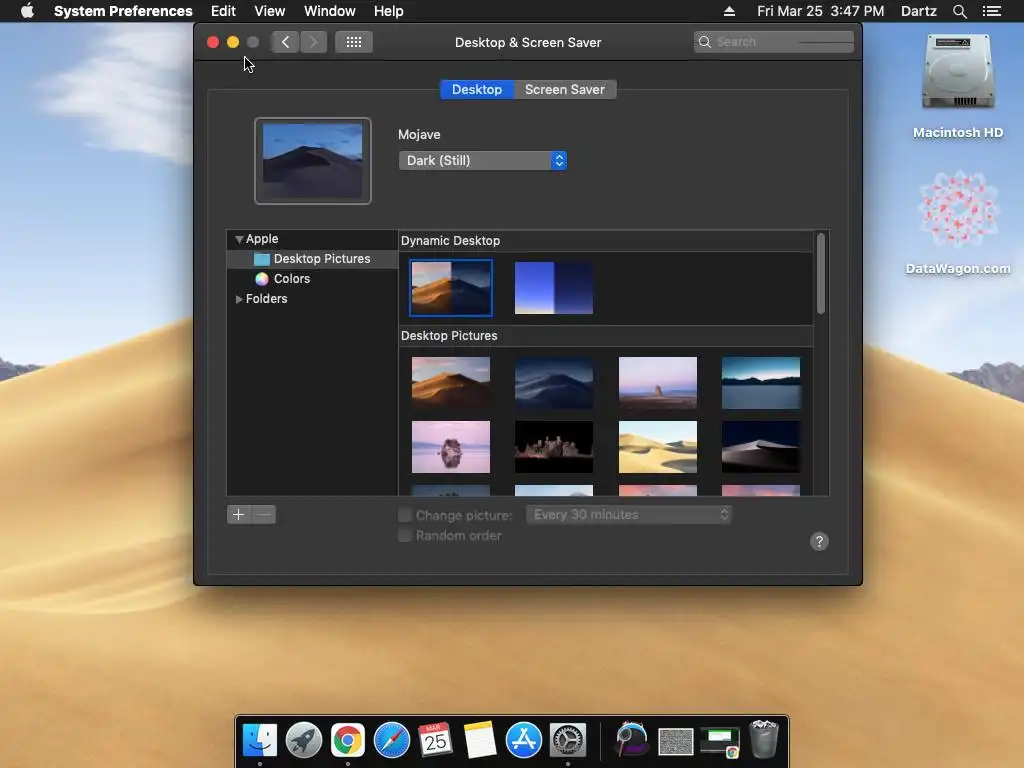Image resolution: width=1024 pixels, height=768 pixels.
Task: Collapse the Apple tree group
Action: (239, 239)
